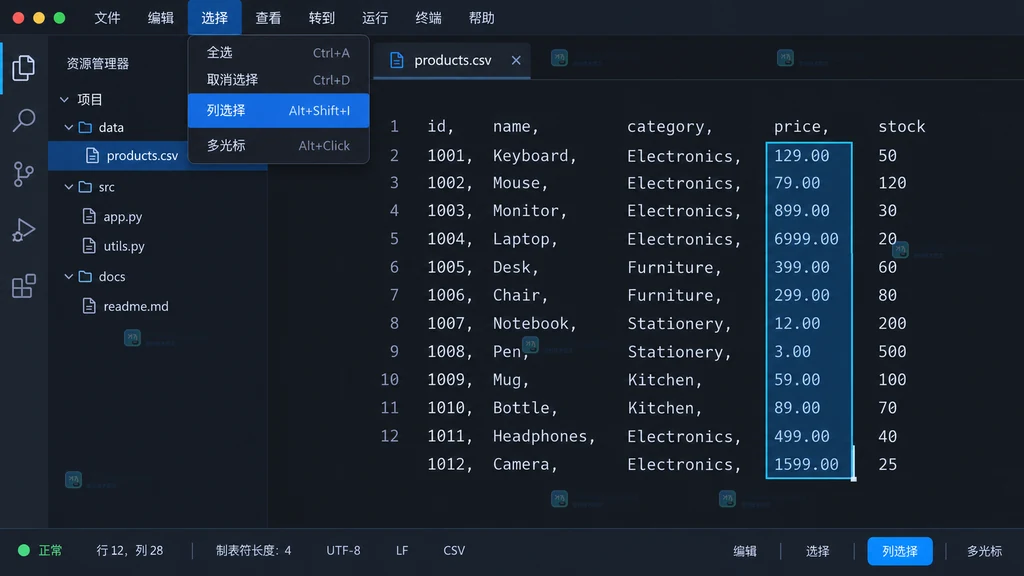Click the 编辑 mode button in status bar

click(744, 551)
